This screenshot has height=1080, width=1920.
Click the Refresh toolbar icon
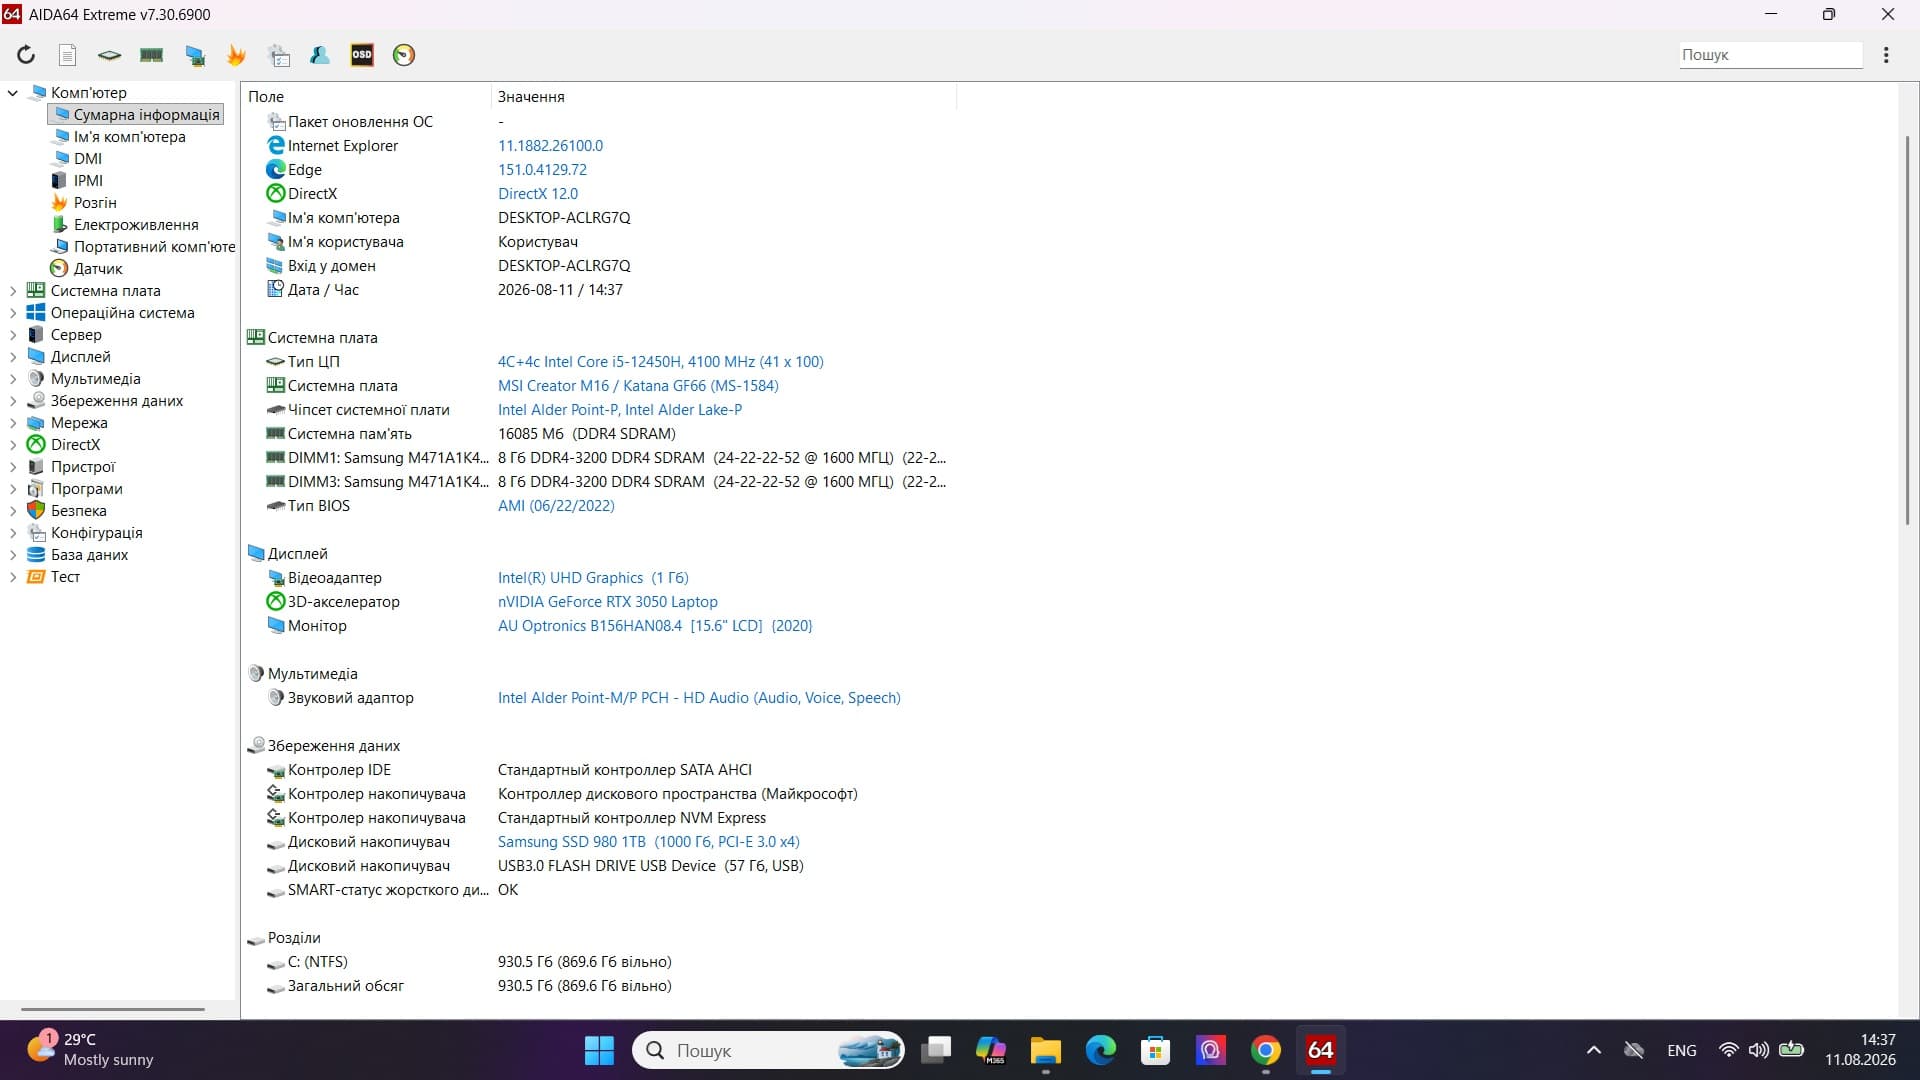(x=26, y=55)
